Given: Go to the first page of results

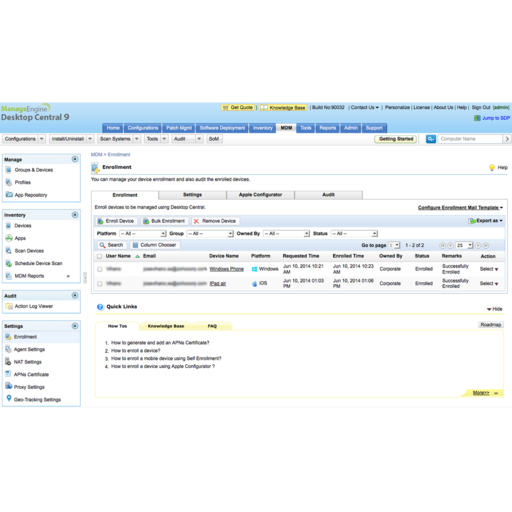Looking at the screenshot, I should pos(442,246).
